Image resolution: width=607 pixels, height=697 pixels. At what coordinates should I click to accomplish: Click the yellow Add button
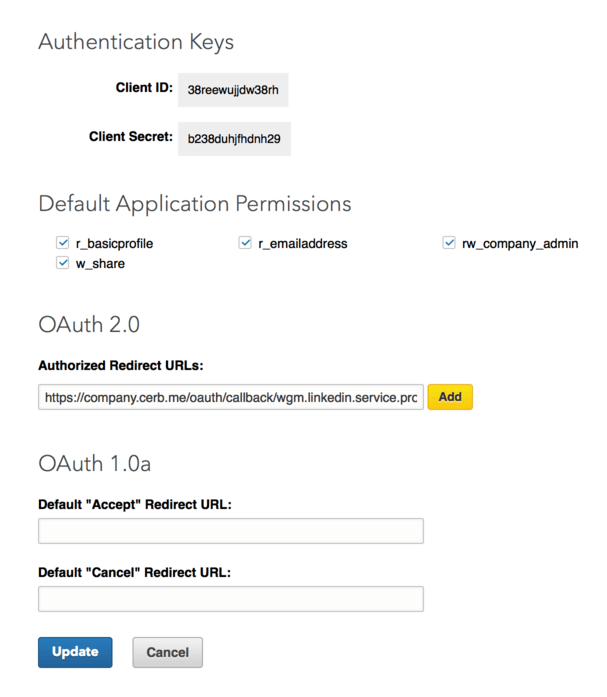click(450, 397)
